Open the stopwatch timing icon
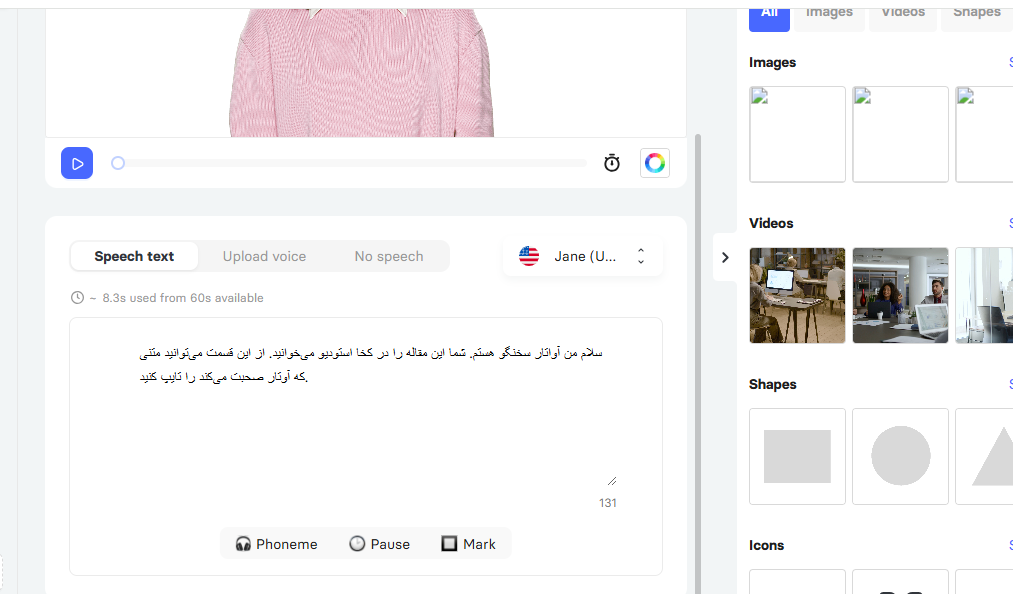Image resolution: width=1013 pixels, height=594 pixels. click(x=612, y=163)
